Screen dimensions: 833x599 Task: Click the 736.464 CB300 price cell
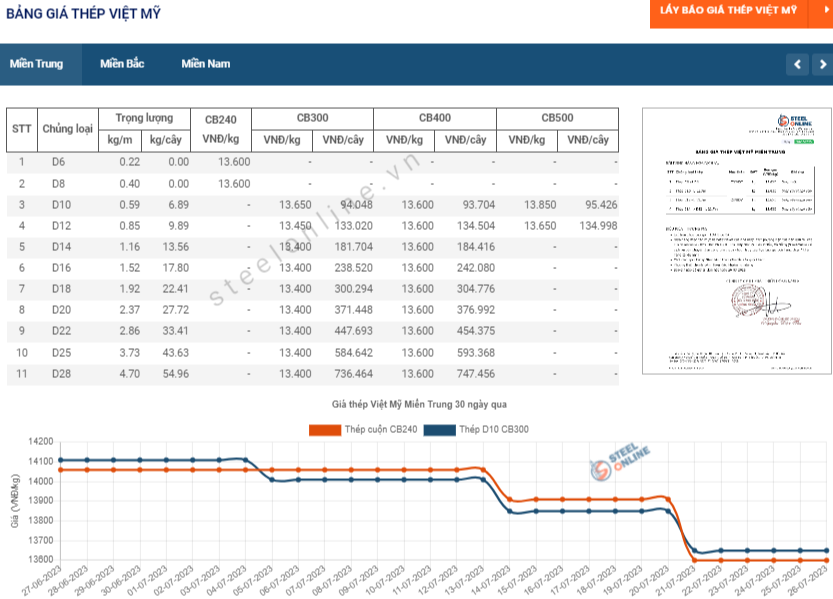pyautogui.click(x=353, y=374)
